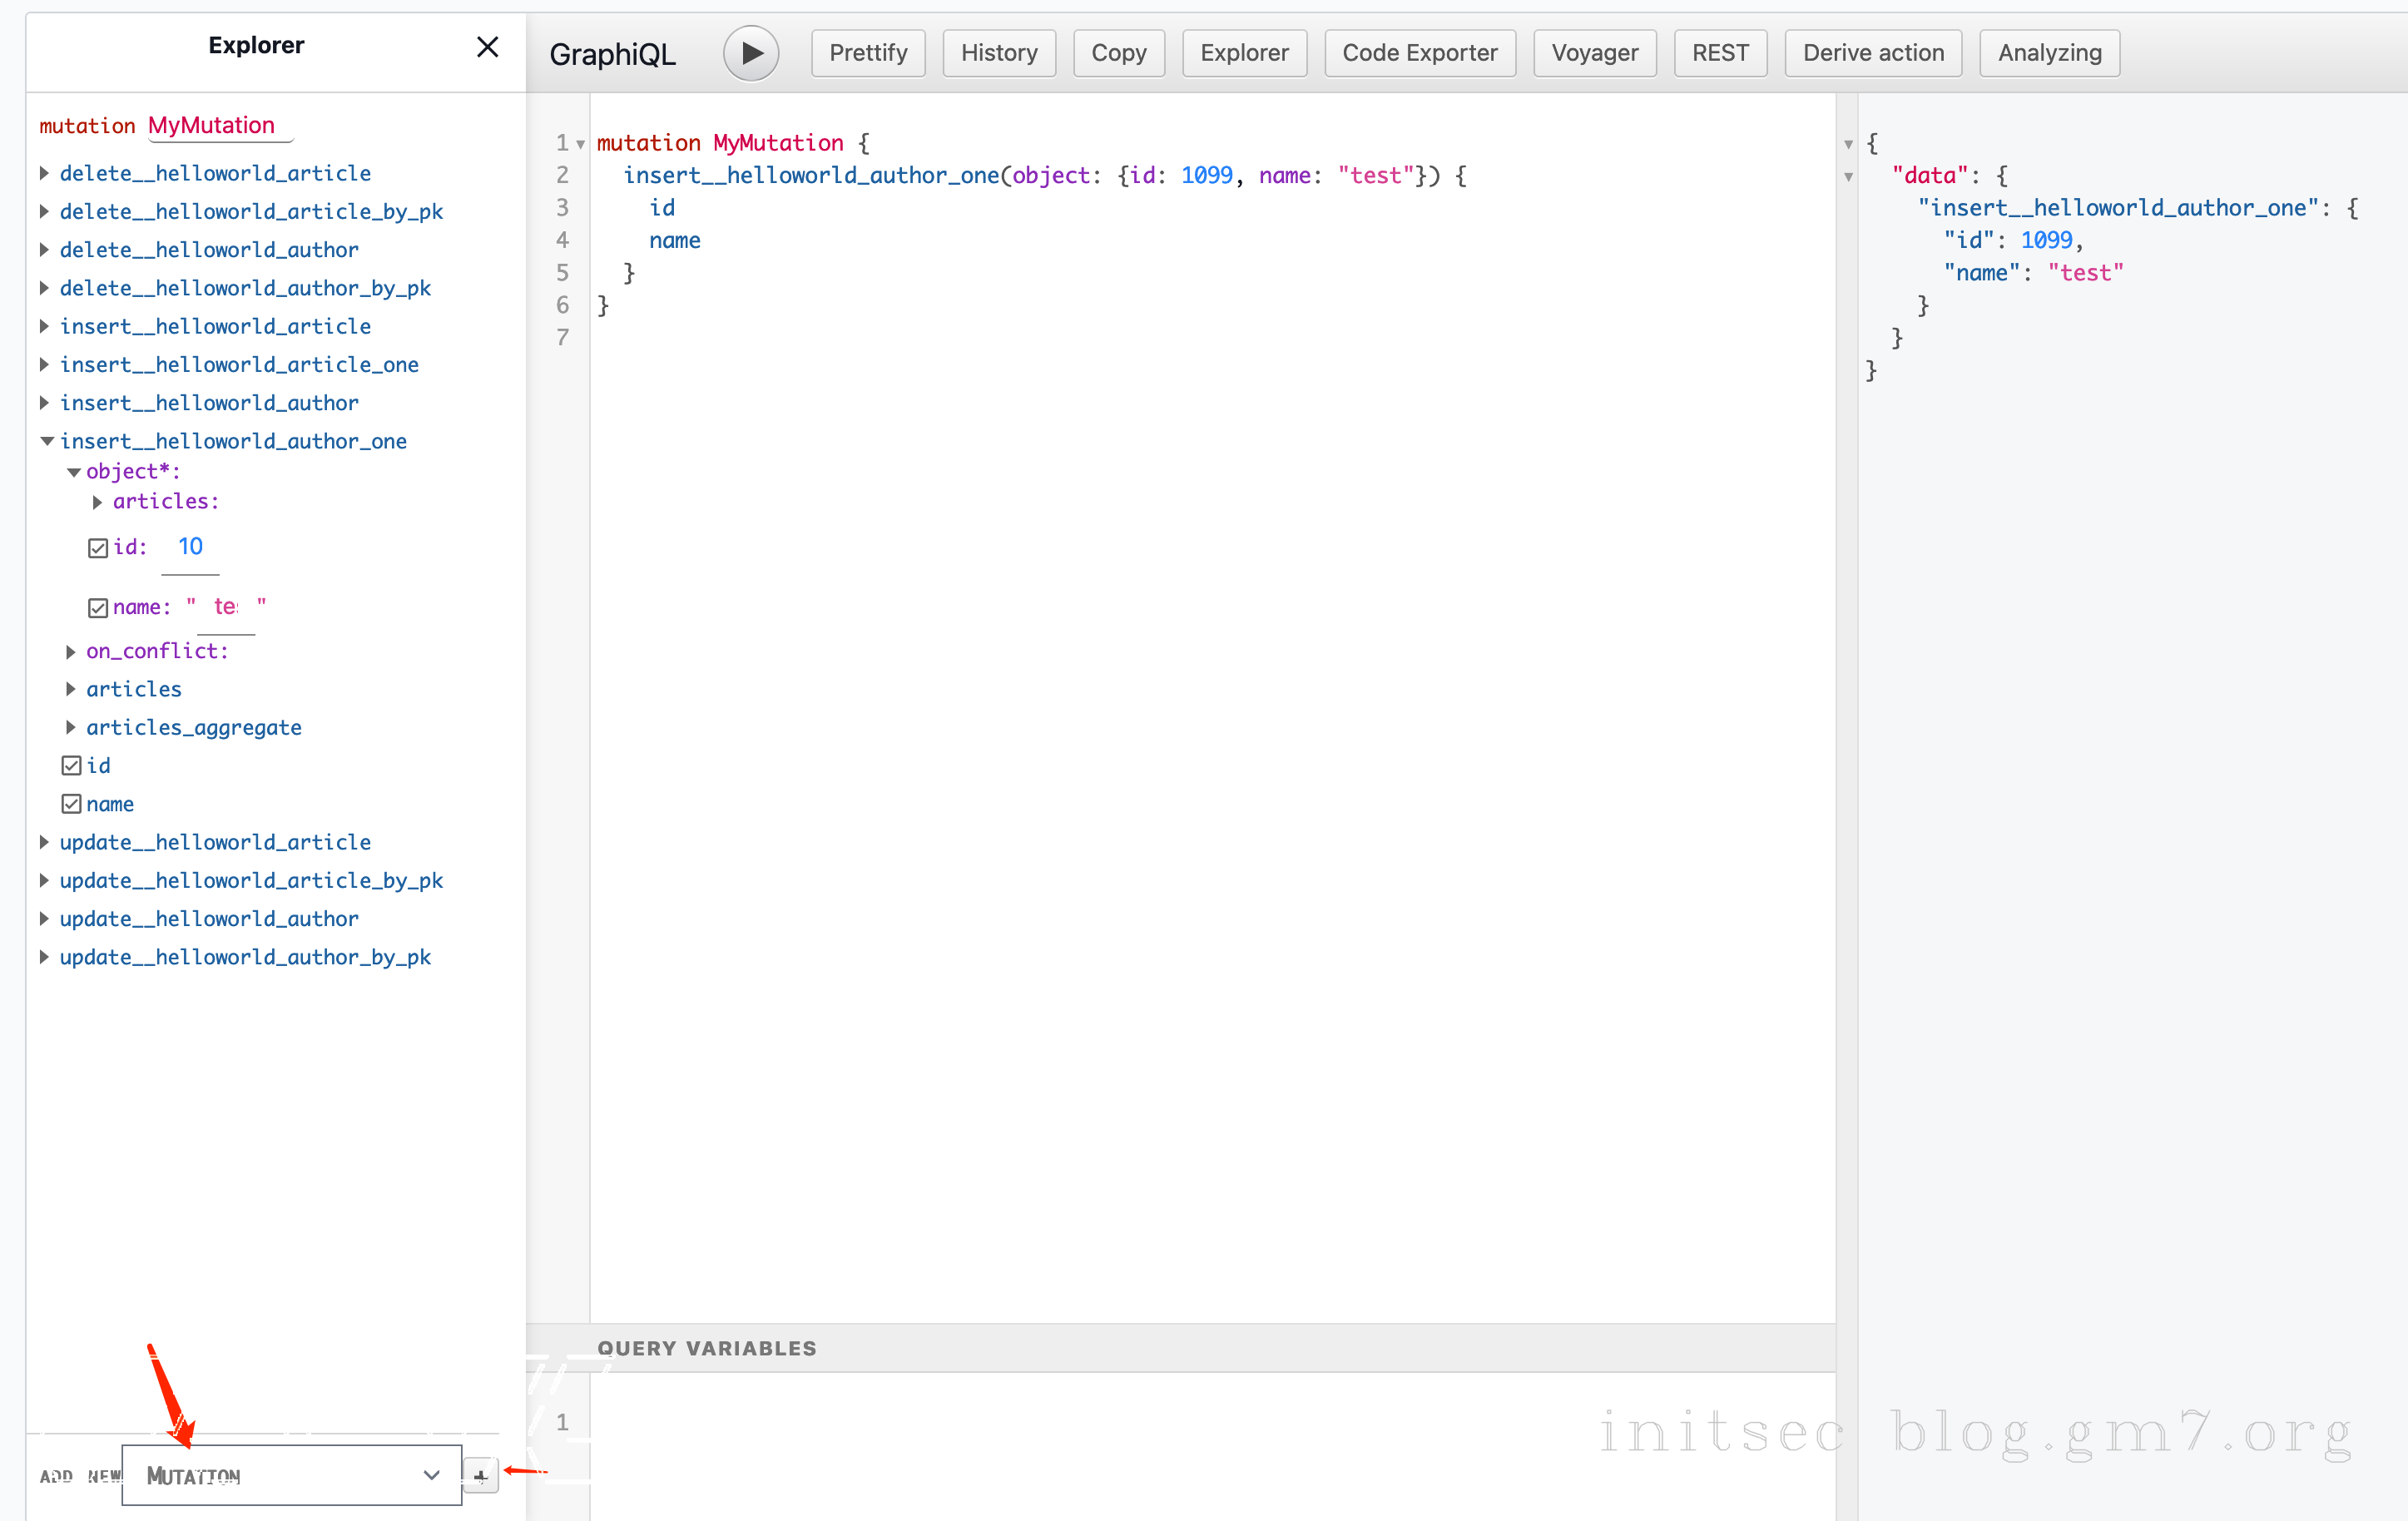Click the id value input field showing 10
Image resolution: width=2408 pixels, height=1521 pixels.
point(190,547)
